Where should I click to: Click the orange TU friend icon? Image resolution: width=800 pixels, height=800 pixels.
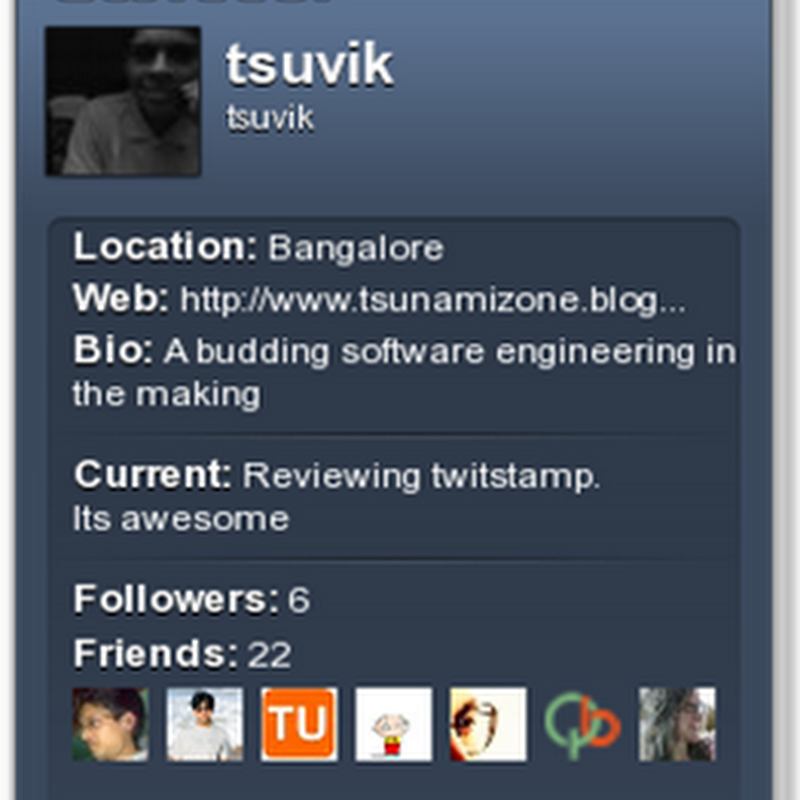point(299,724)
